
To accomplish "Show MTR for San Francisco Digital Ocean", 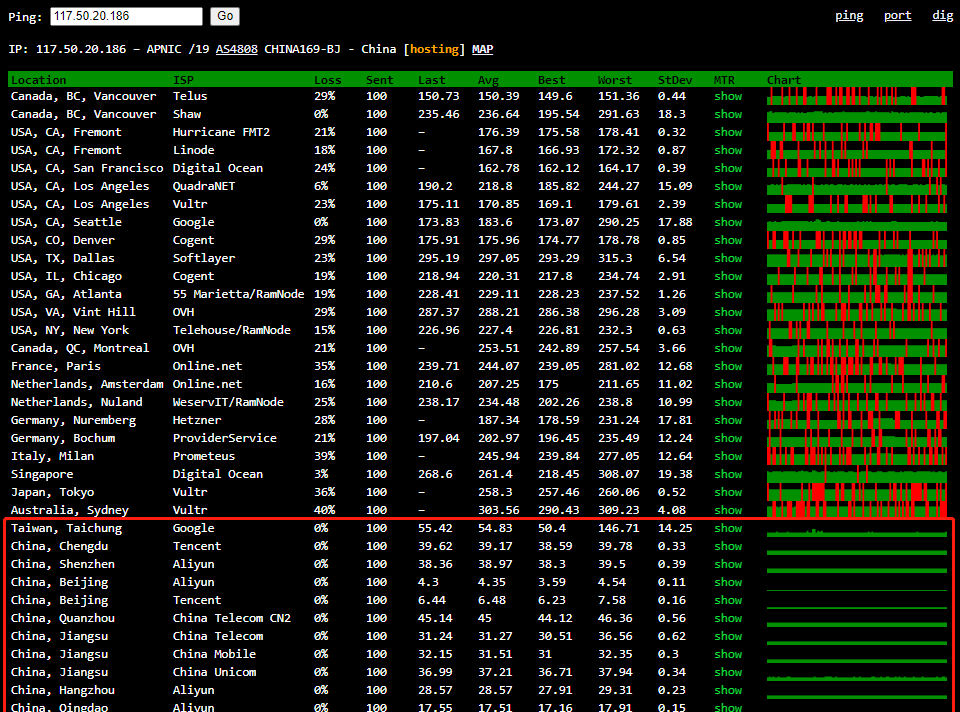I will pyautogui.click(x=728, y=168).
